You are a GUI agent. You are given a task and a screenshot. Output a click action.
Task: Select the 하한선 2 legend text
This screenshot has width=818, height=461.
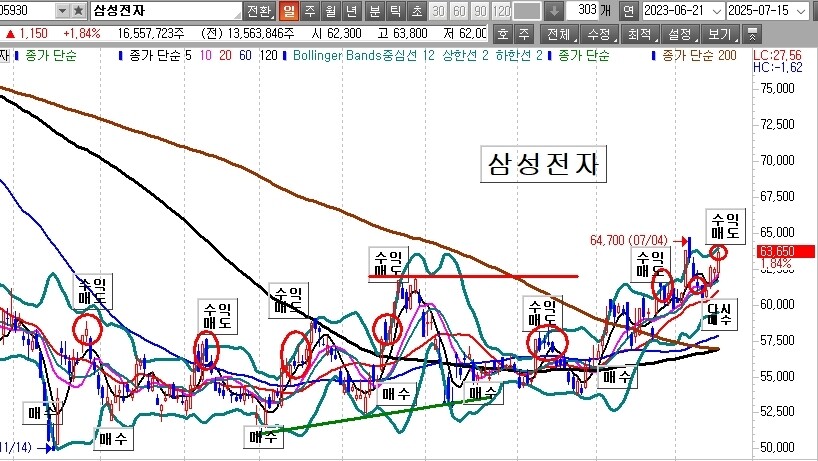pos(519,55)
